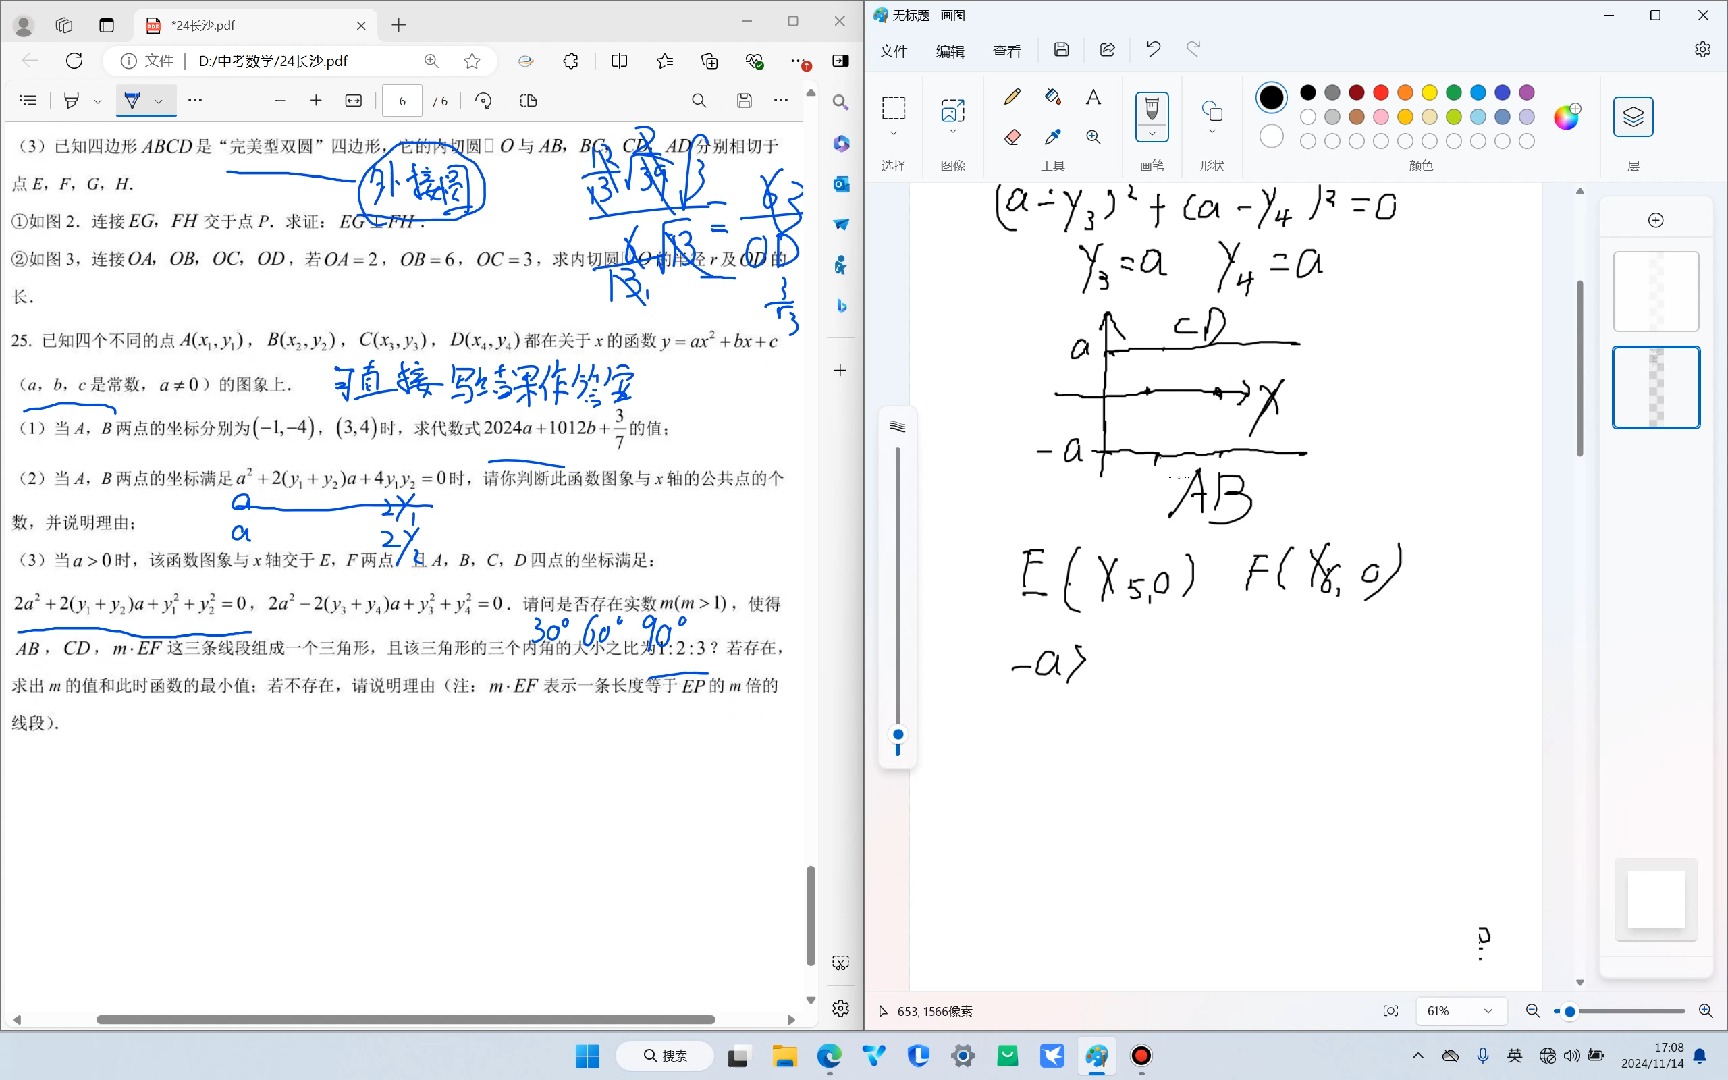Select the second page thumbnail in Paint
The height and width of the screenshot is (1080, 1728).
(1656, 387)
